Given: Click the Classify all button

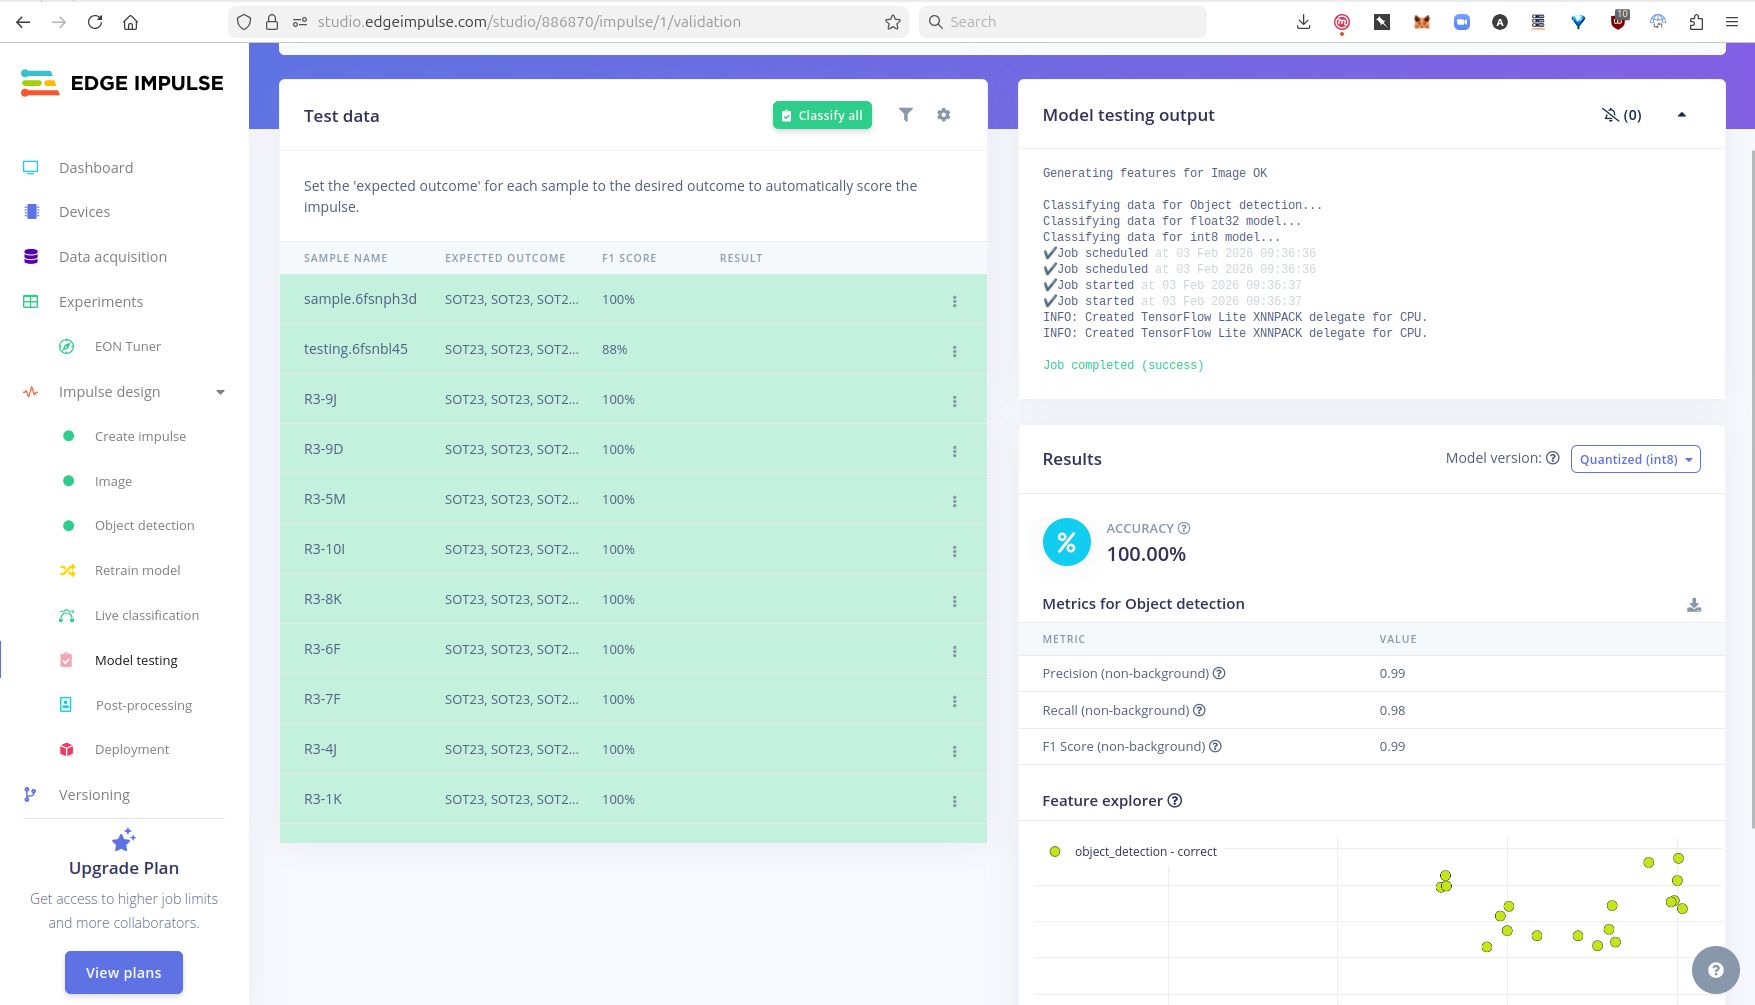Looking at the screenshot, I should 822,116.
